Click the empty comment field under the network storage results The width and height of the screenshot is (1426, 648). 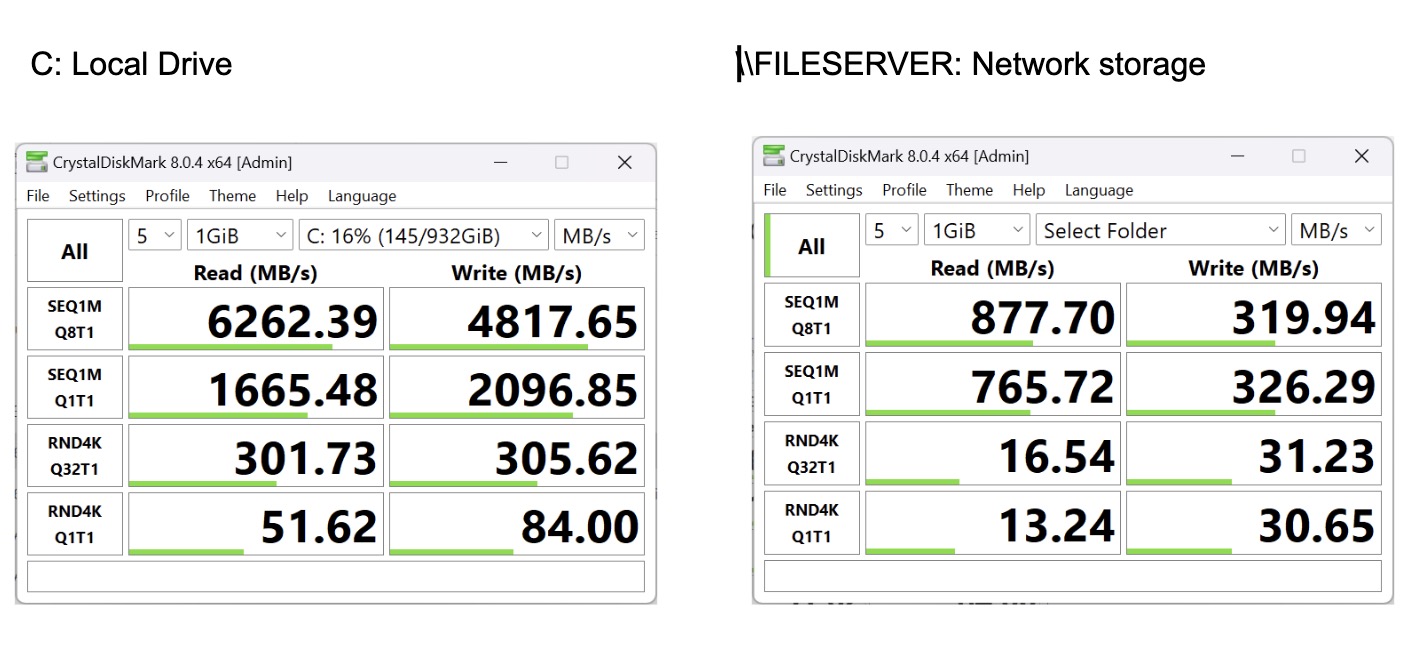pos(1072,576)
